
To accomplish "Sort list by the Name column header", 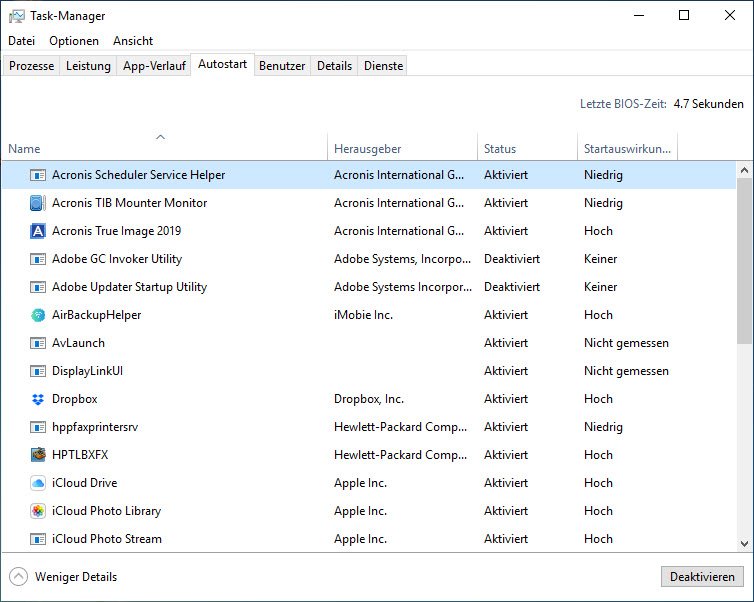I will coord(25,149).
